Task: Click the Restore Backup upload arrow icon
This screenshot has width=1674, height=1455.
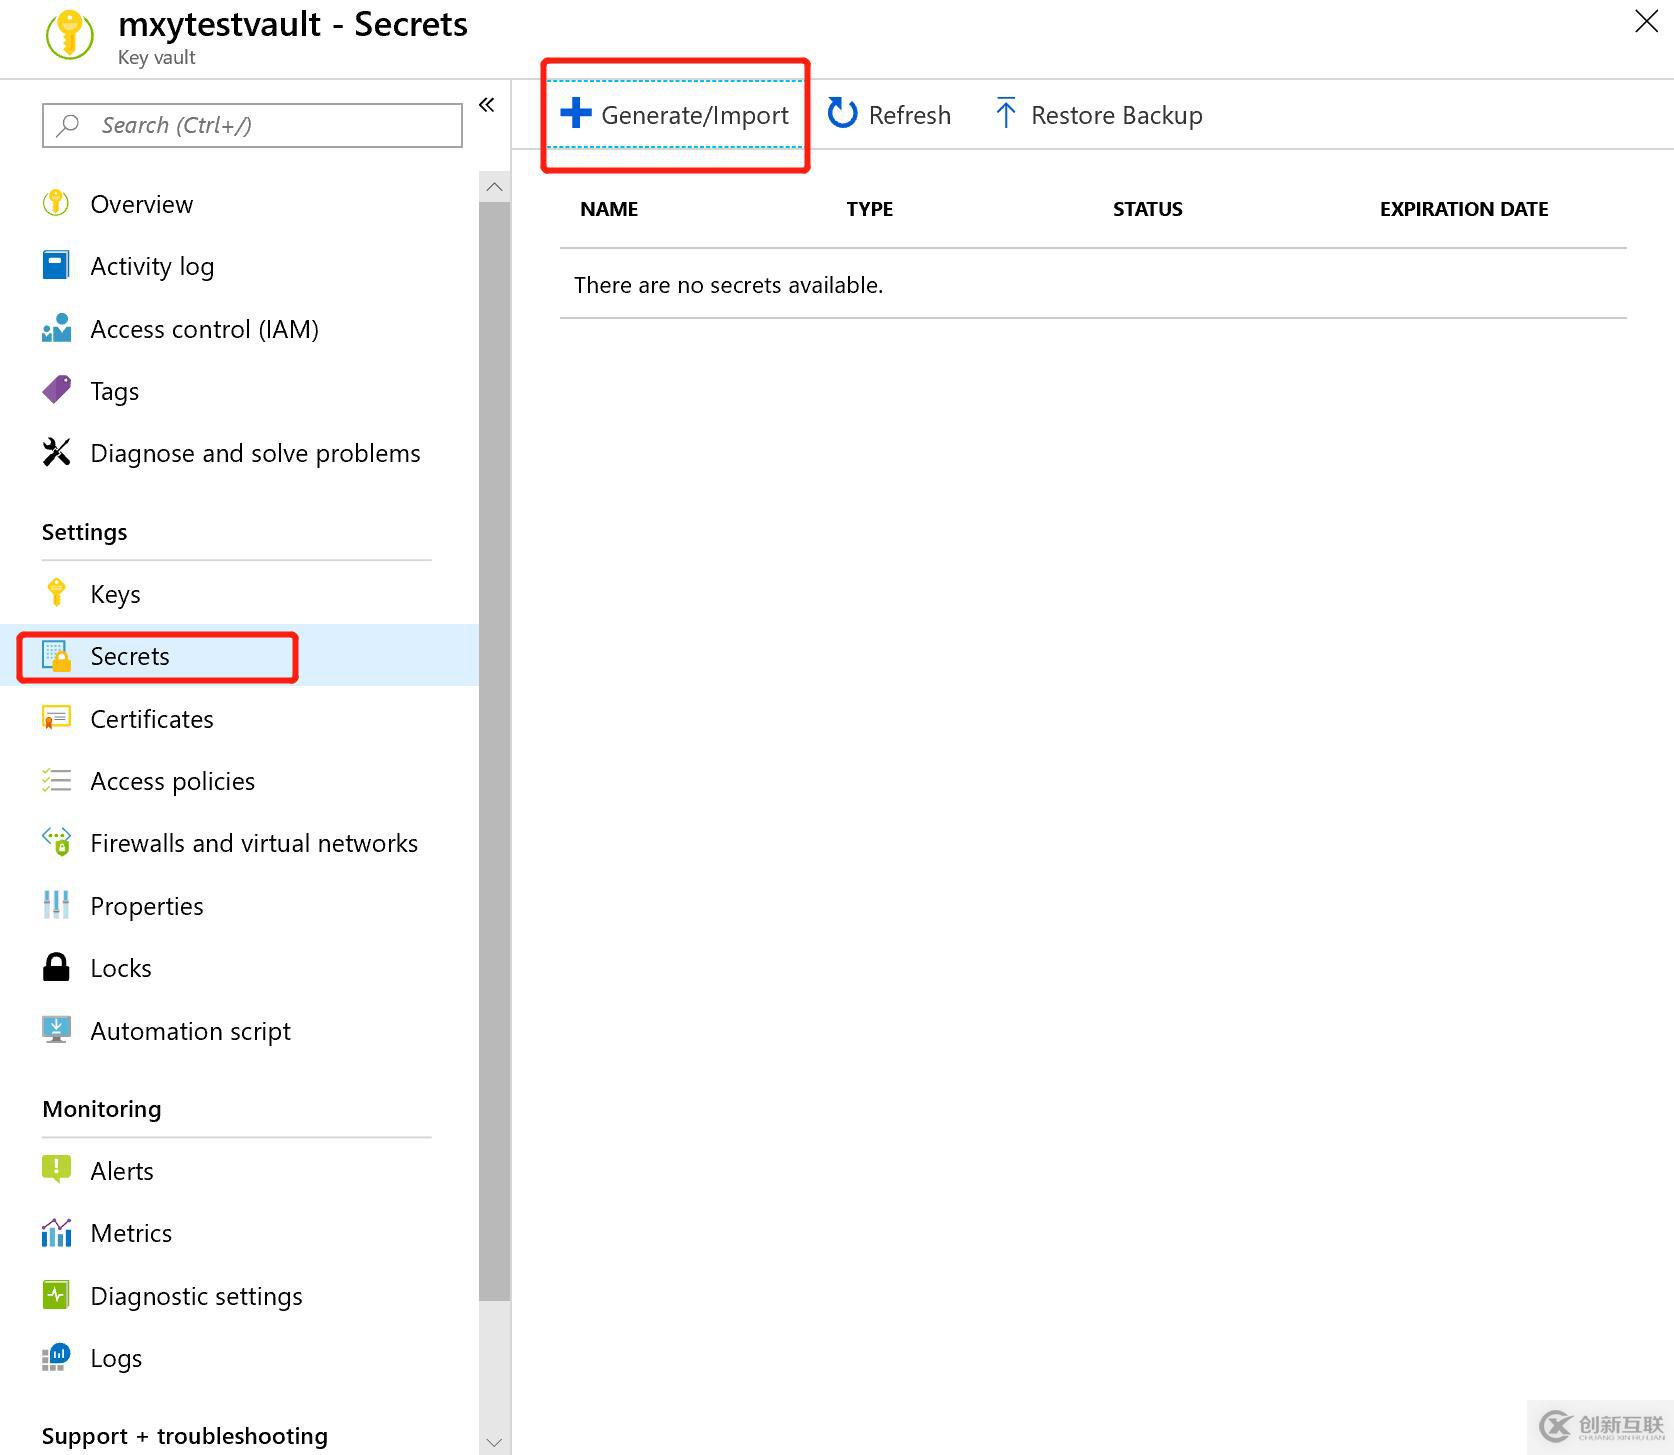Action: point(1005,114)
